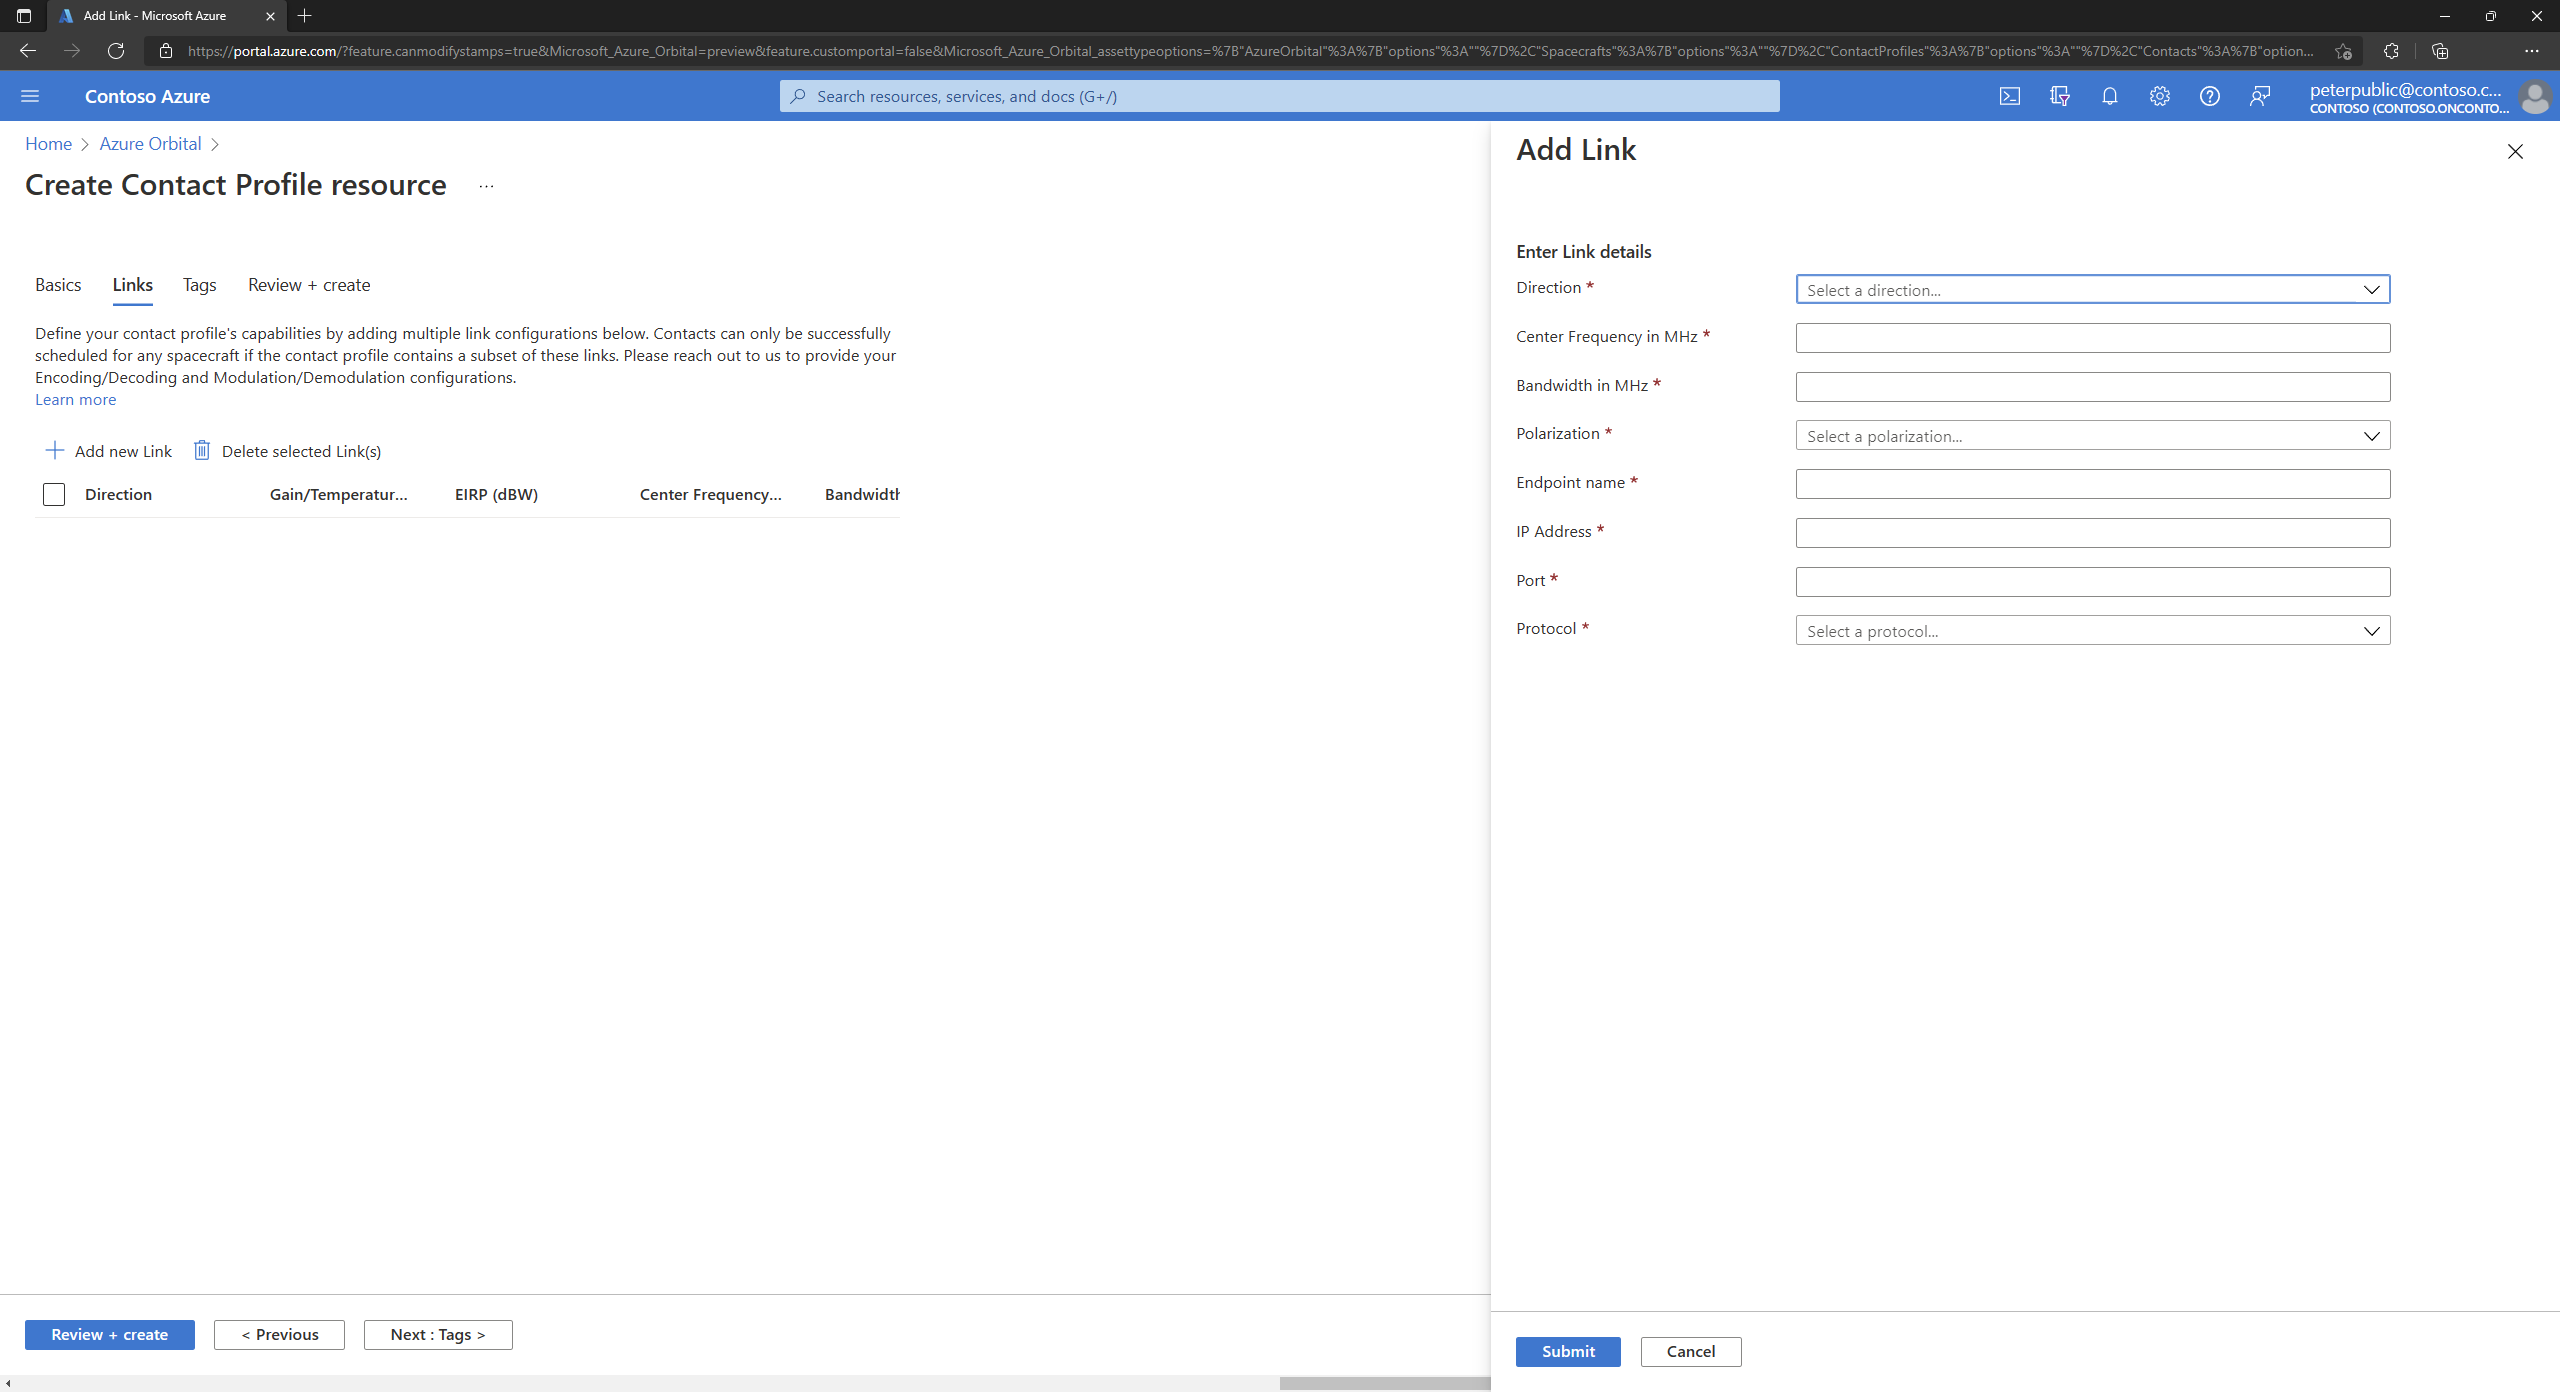
Task: Open the portal hamburger menu
Action: pos(30,96)
